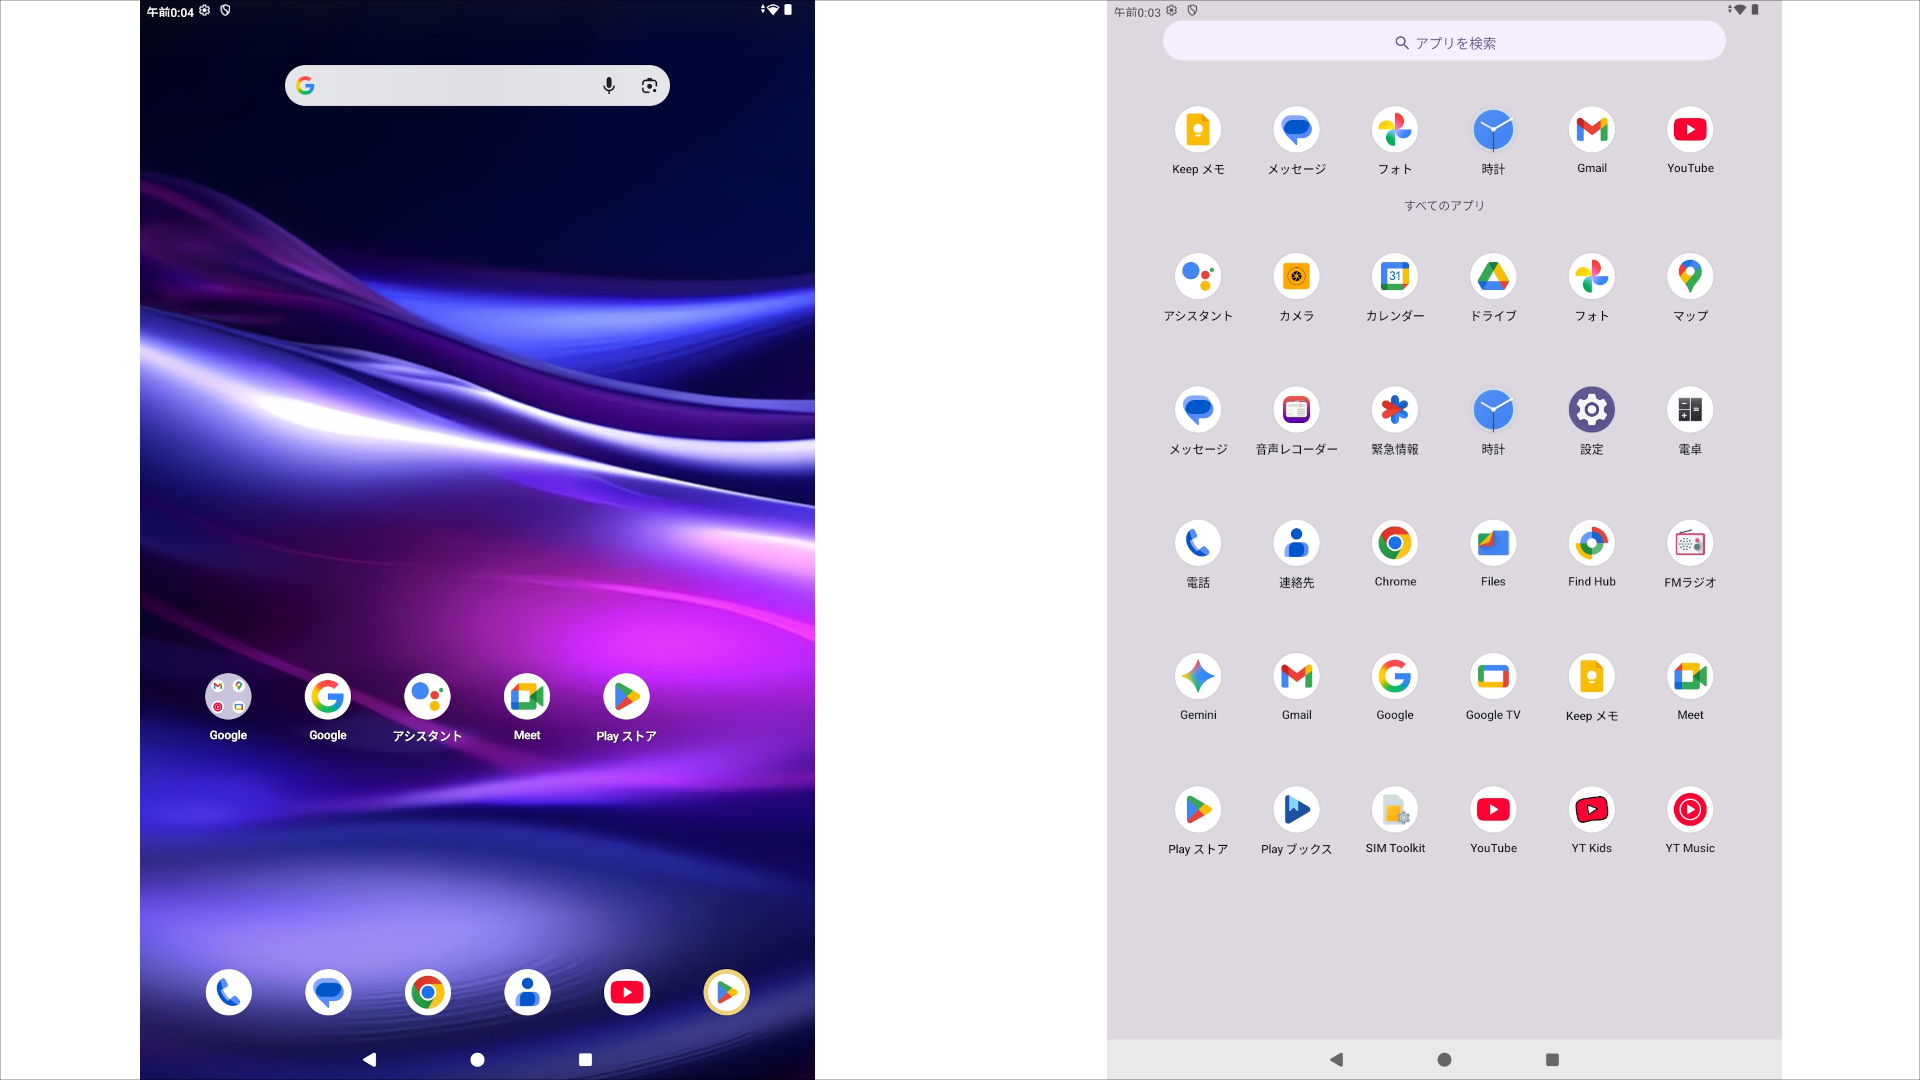The height and width of the screenshot is (1080, 1920).
Task: Launch the Drive (ドライブ) app
Action: 1492,277
